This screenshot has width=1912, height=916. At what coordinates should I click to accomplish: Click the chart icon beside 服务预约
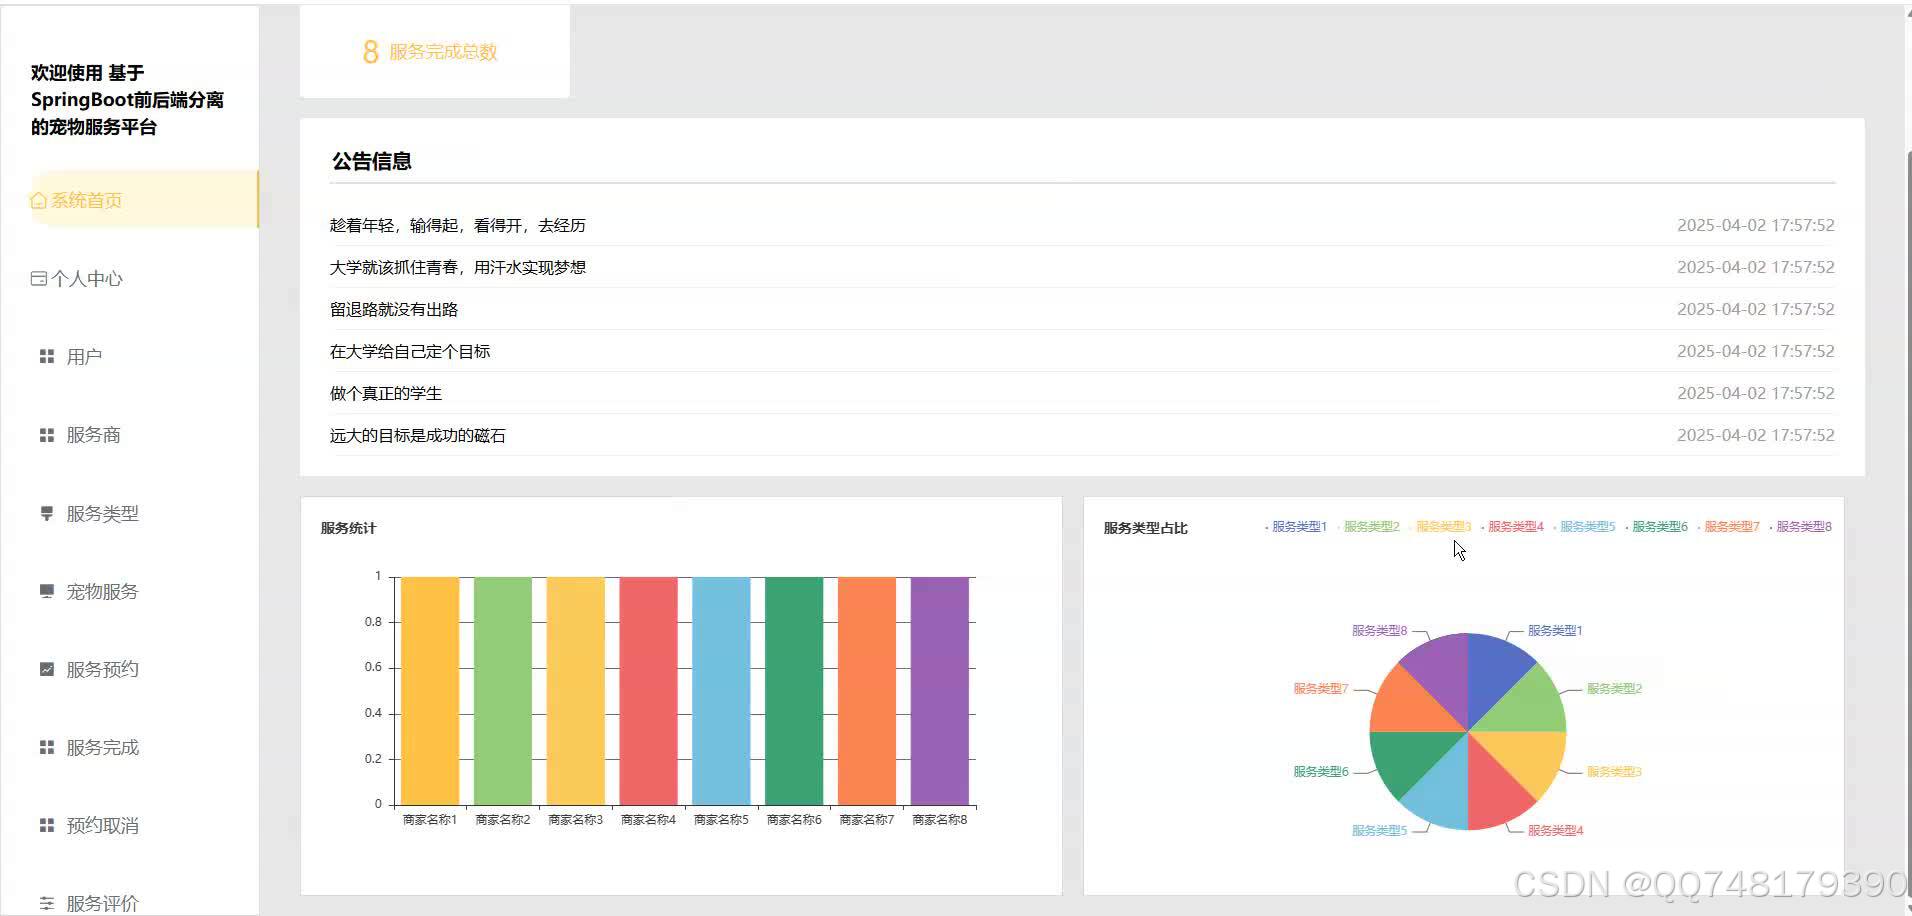[x=46, y=669]
